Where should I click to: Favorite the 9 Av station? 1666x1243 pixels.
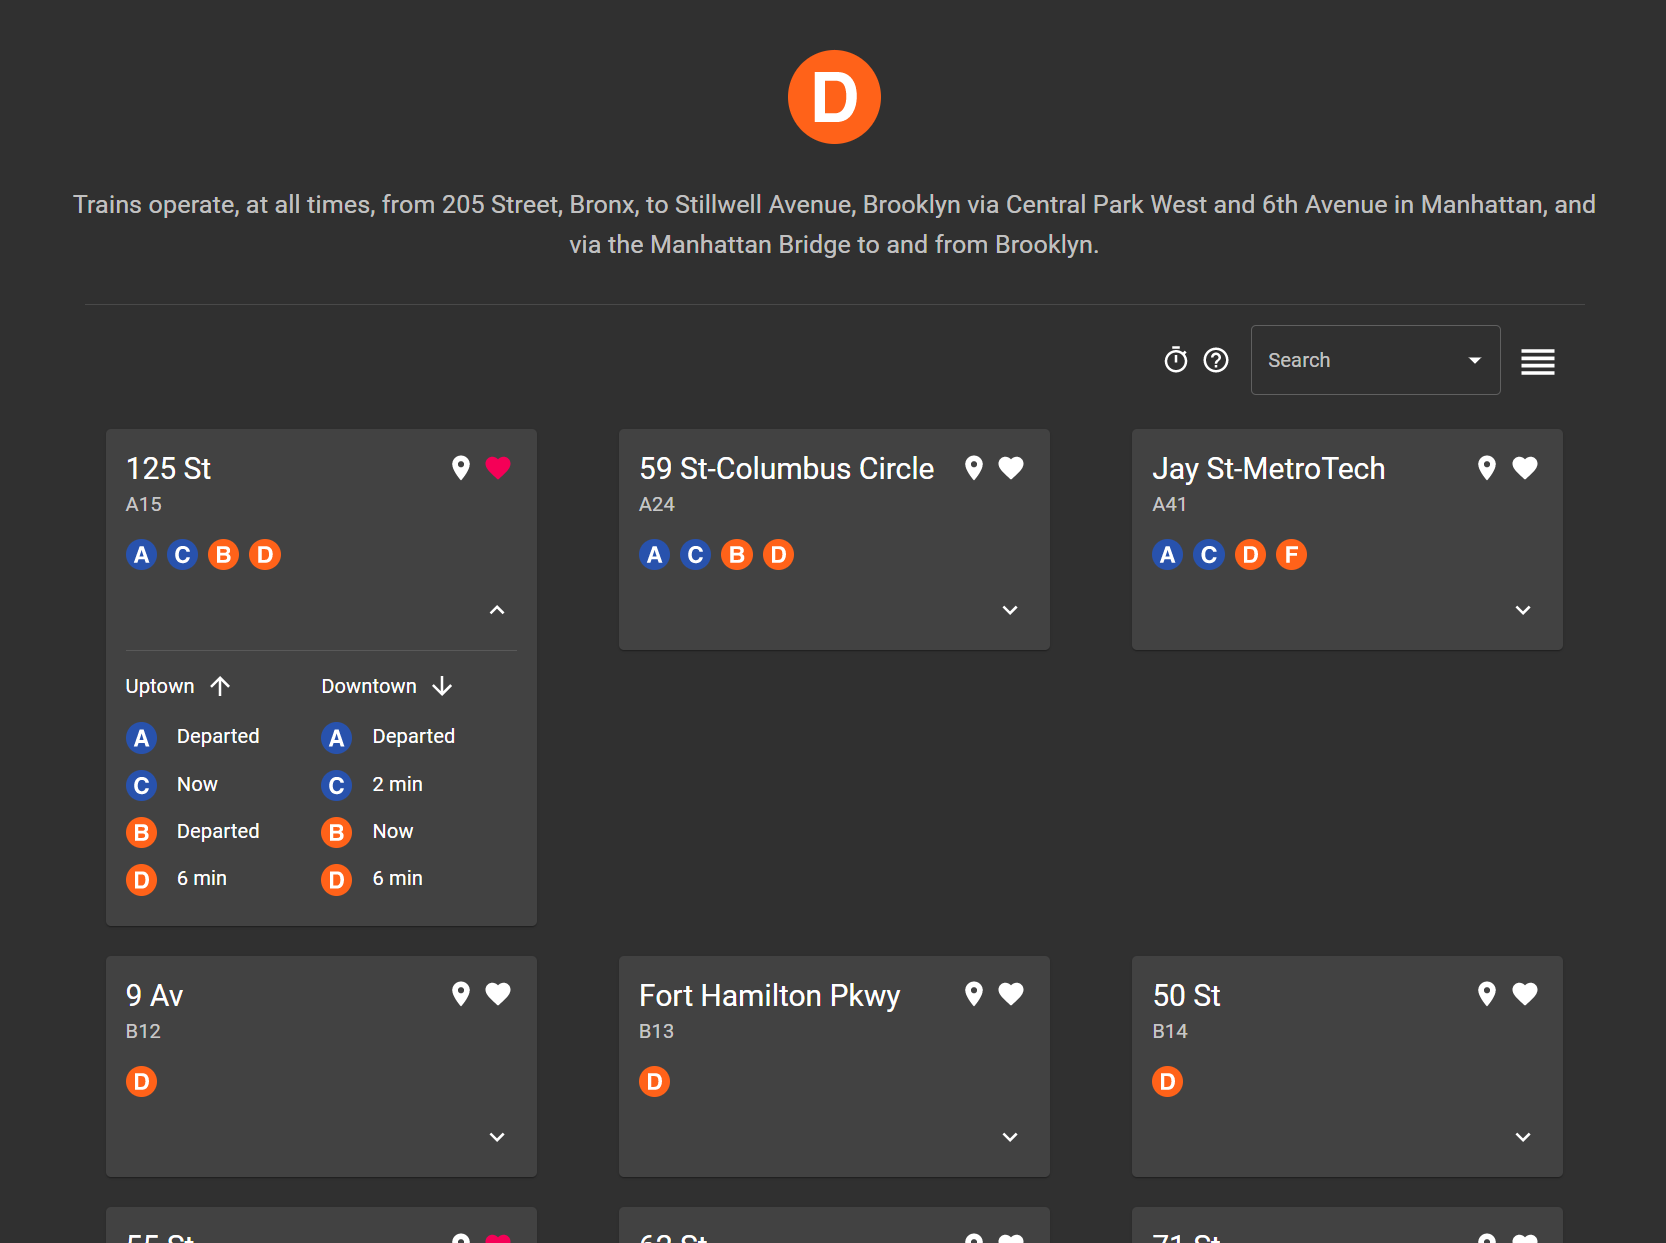pos(498,994)
